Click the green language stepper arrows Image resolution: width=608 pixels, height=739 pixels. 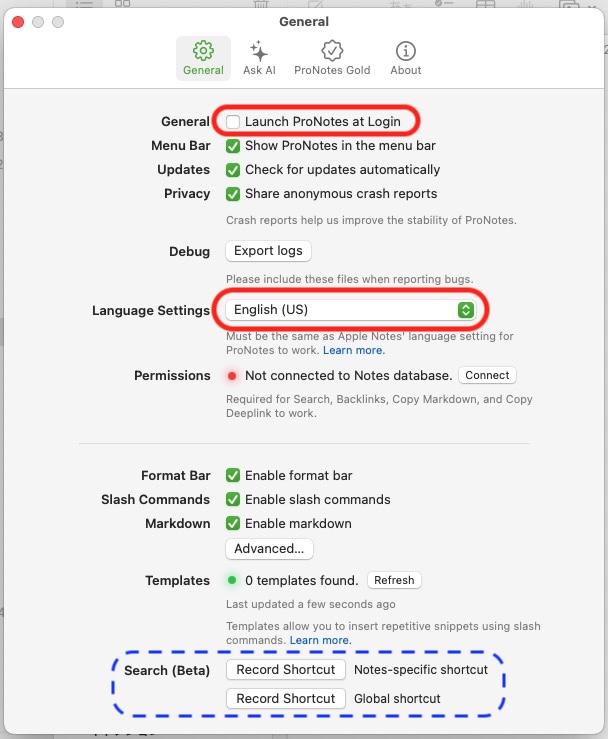466,310
